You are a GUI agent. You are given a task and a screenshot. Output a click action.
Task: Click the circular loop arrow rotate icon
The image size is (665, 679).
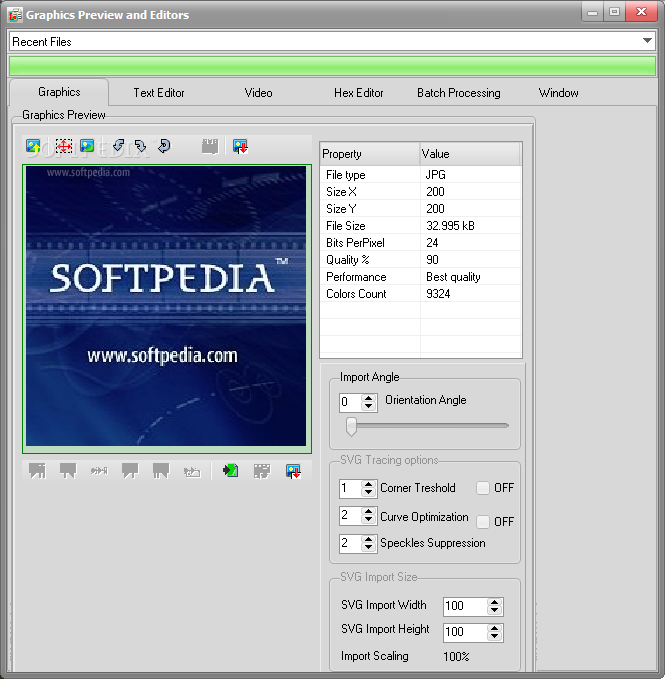pyautogui.click(x=164, y=146)
